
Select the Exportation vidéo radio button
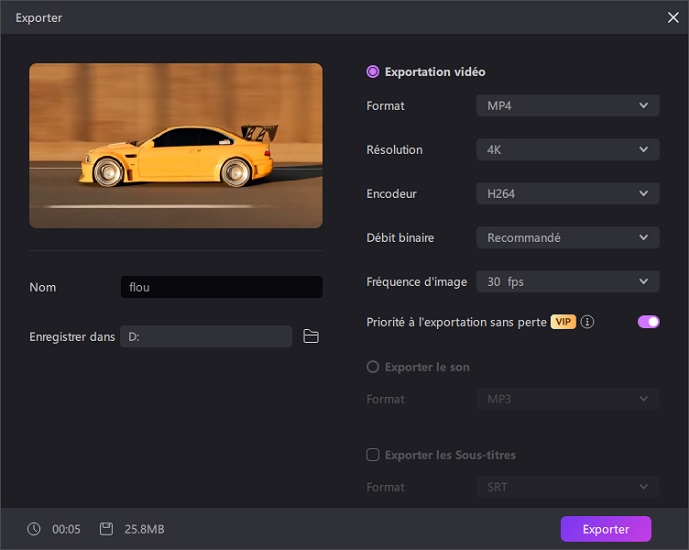point(373,72)
